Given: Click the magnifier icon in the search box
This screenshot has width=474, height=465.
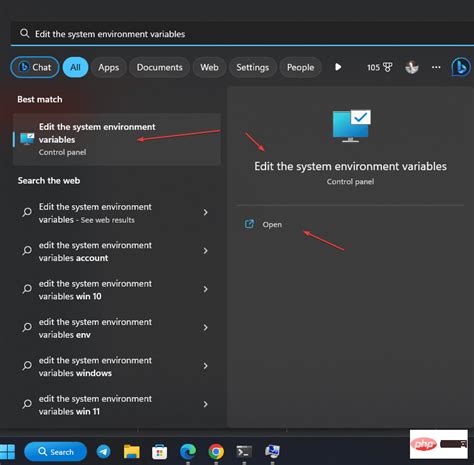Looking at the screenshot, I should point(24,33).
